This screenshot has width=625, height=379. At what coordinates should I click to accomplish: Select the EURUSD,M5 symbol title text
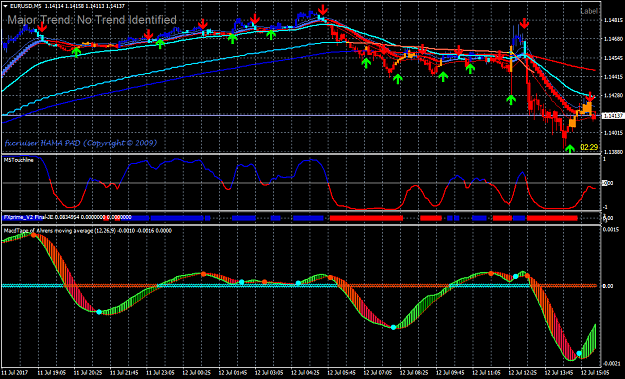(x=26, y=6)
